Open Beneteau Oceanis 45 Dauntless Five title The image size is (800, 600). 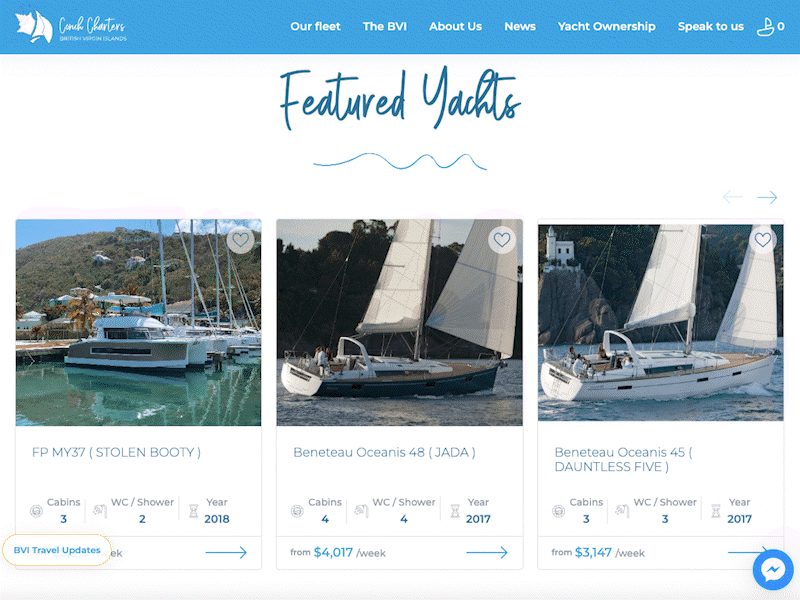[623, 459]
